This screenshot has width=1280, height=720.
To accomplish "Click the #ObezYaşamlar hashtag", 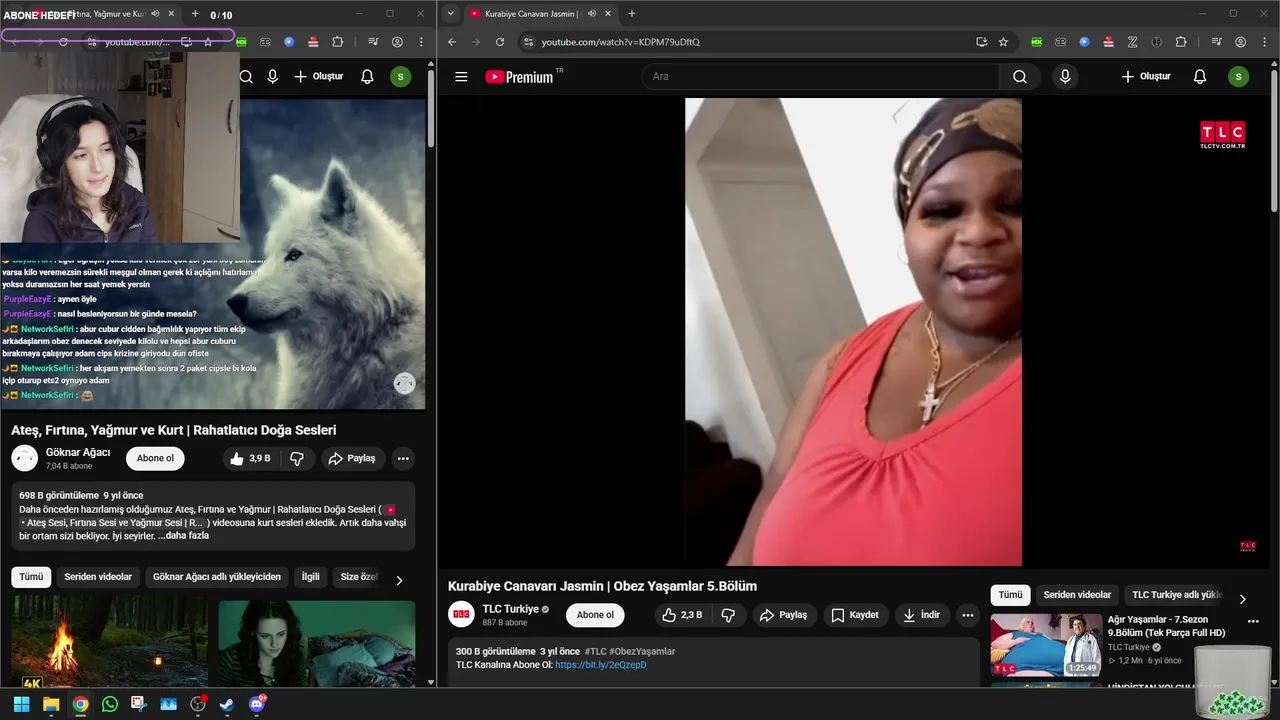I will click(642, 652).
